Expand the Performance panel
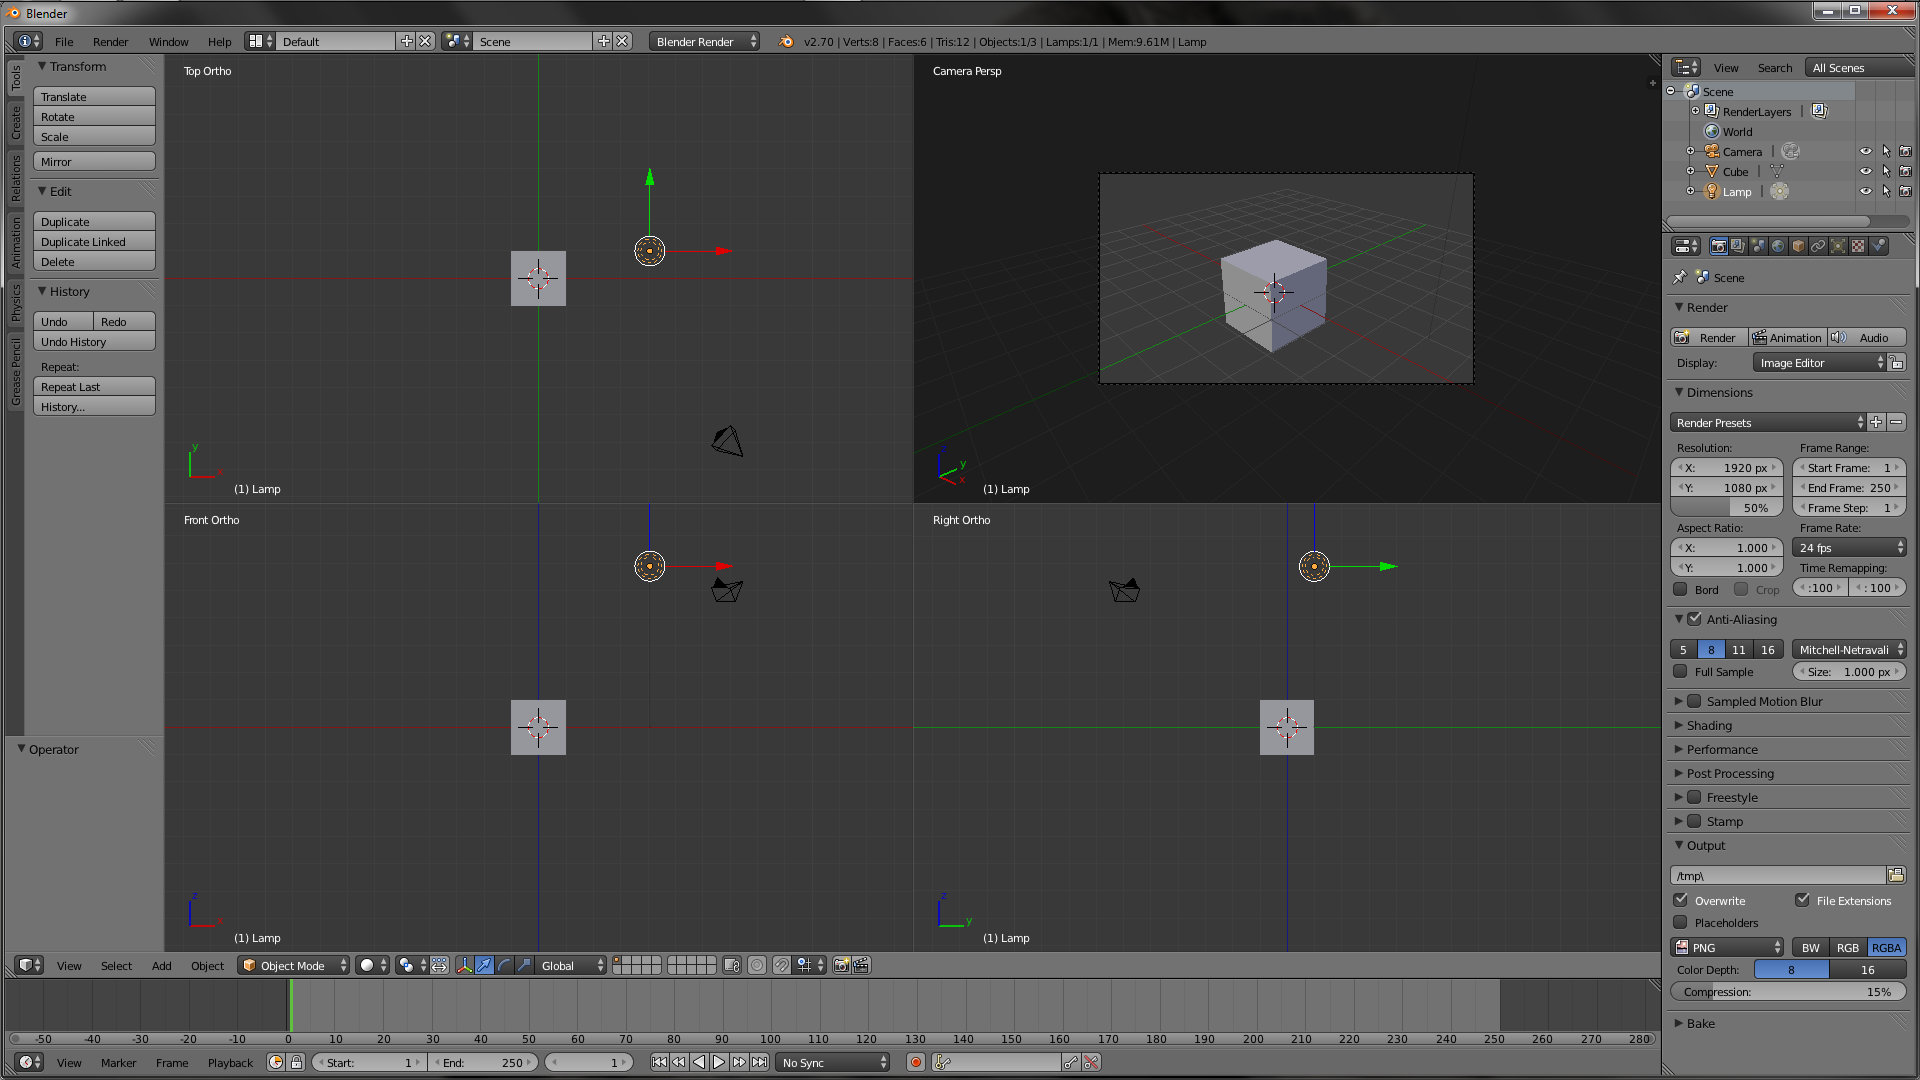This screenshot has width=1920, height=1080. tap(1721, 749)
